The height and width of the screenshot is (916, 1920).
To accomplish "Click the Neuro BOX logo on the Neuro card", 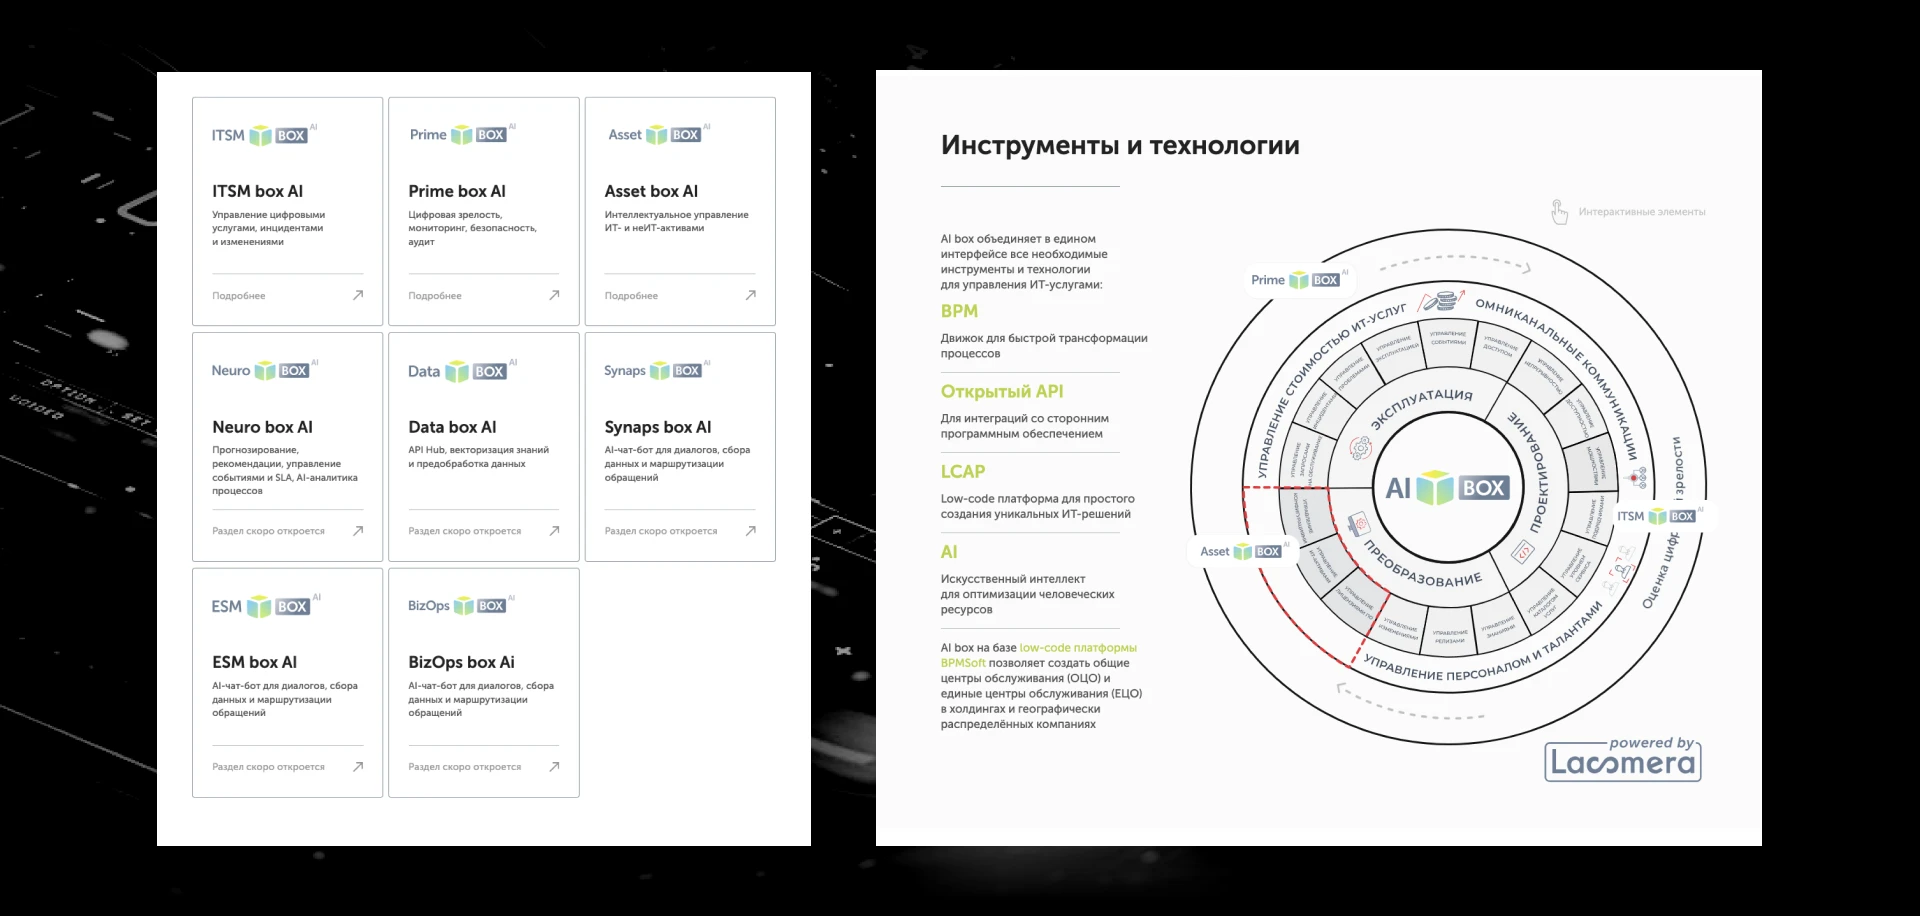I will coord(264,370).
